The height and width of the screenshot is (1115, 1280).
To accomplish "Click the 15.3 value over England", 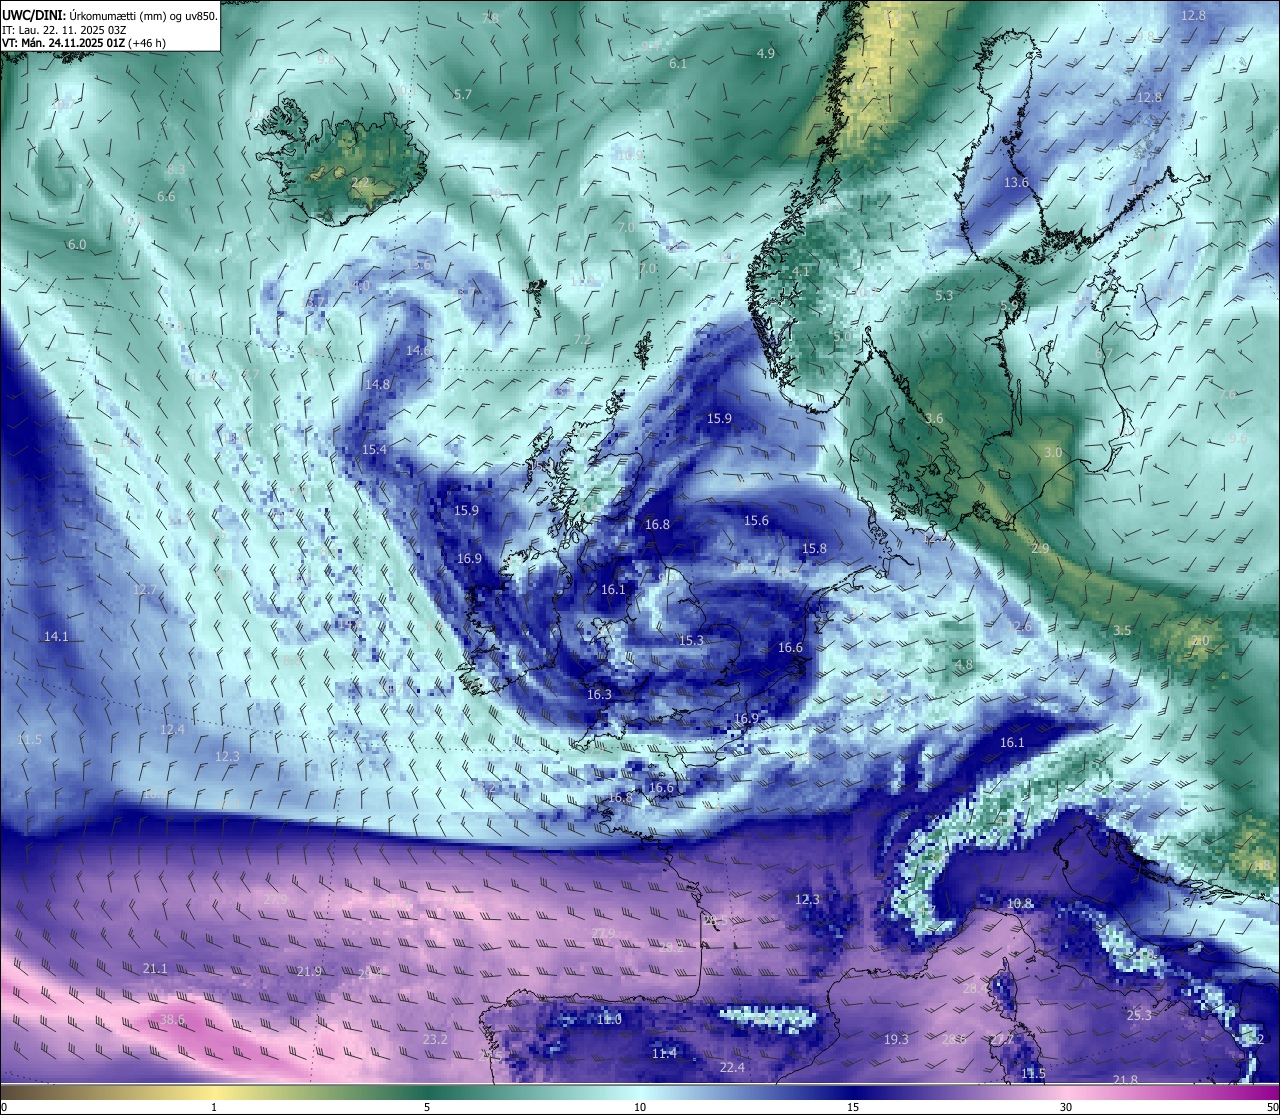I will [691, 641].
